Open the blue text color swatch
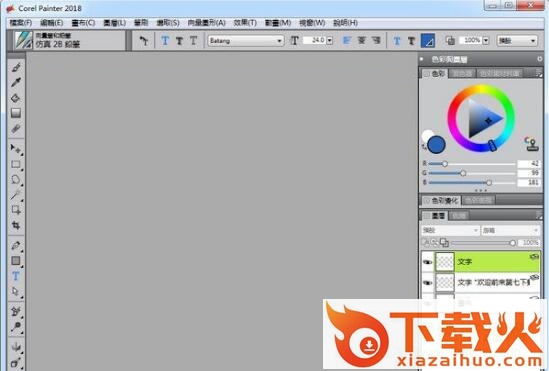549x371 pixels. [x=428, y=41]
